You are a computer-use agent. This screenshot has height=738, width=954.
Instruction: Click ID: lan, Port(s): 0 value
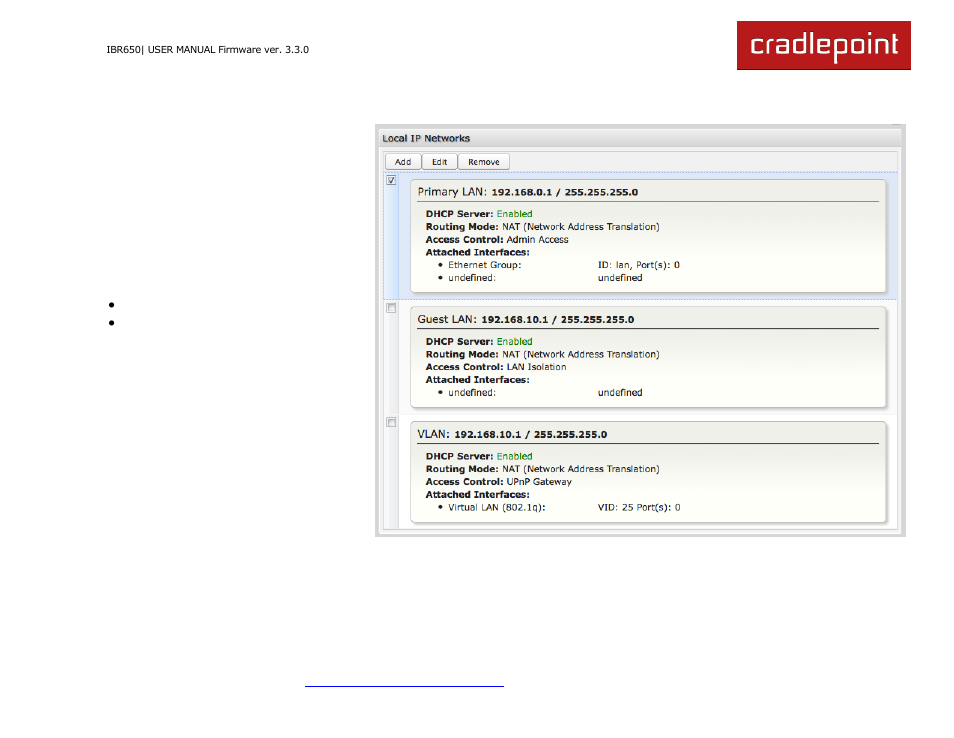coord(638,265)
